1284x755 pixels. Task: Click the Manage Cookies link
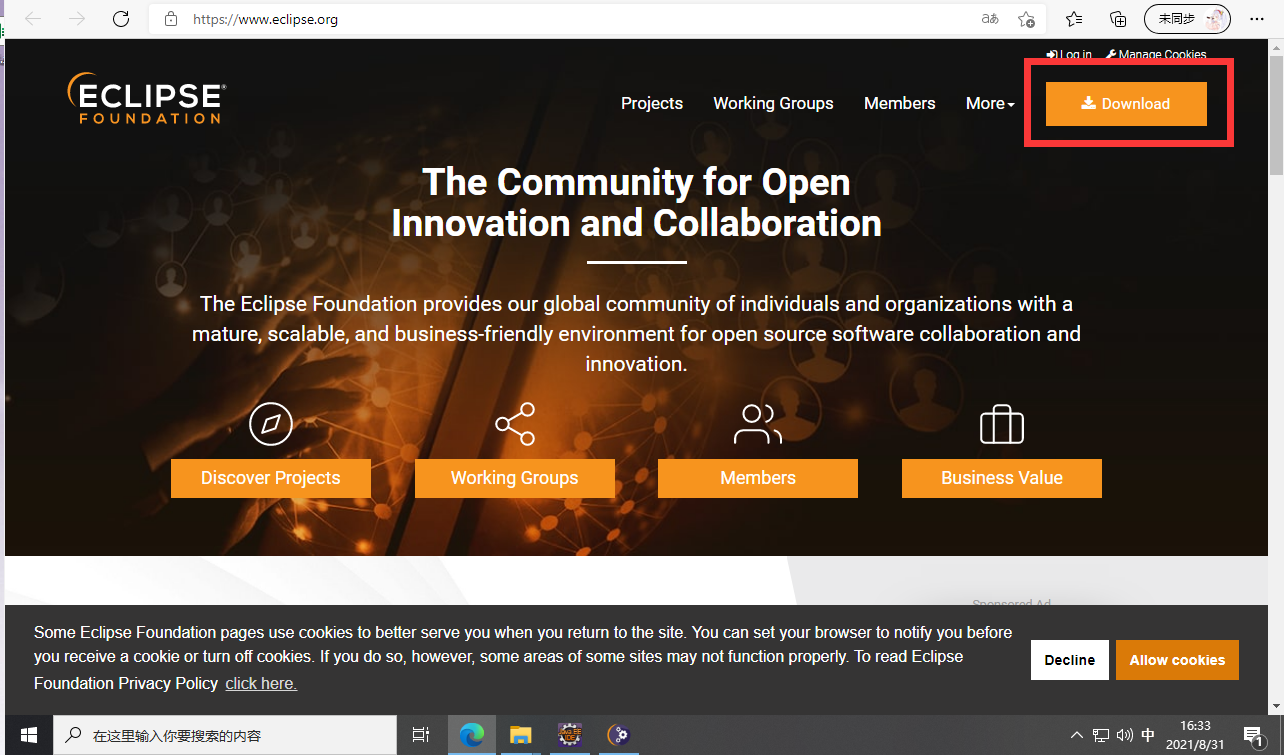coord(1156,54)
